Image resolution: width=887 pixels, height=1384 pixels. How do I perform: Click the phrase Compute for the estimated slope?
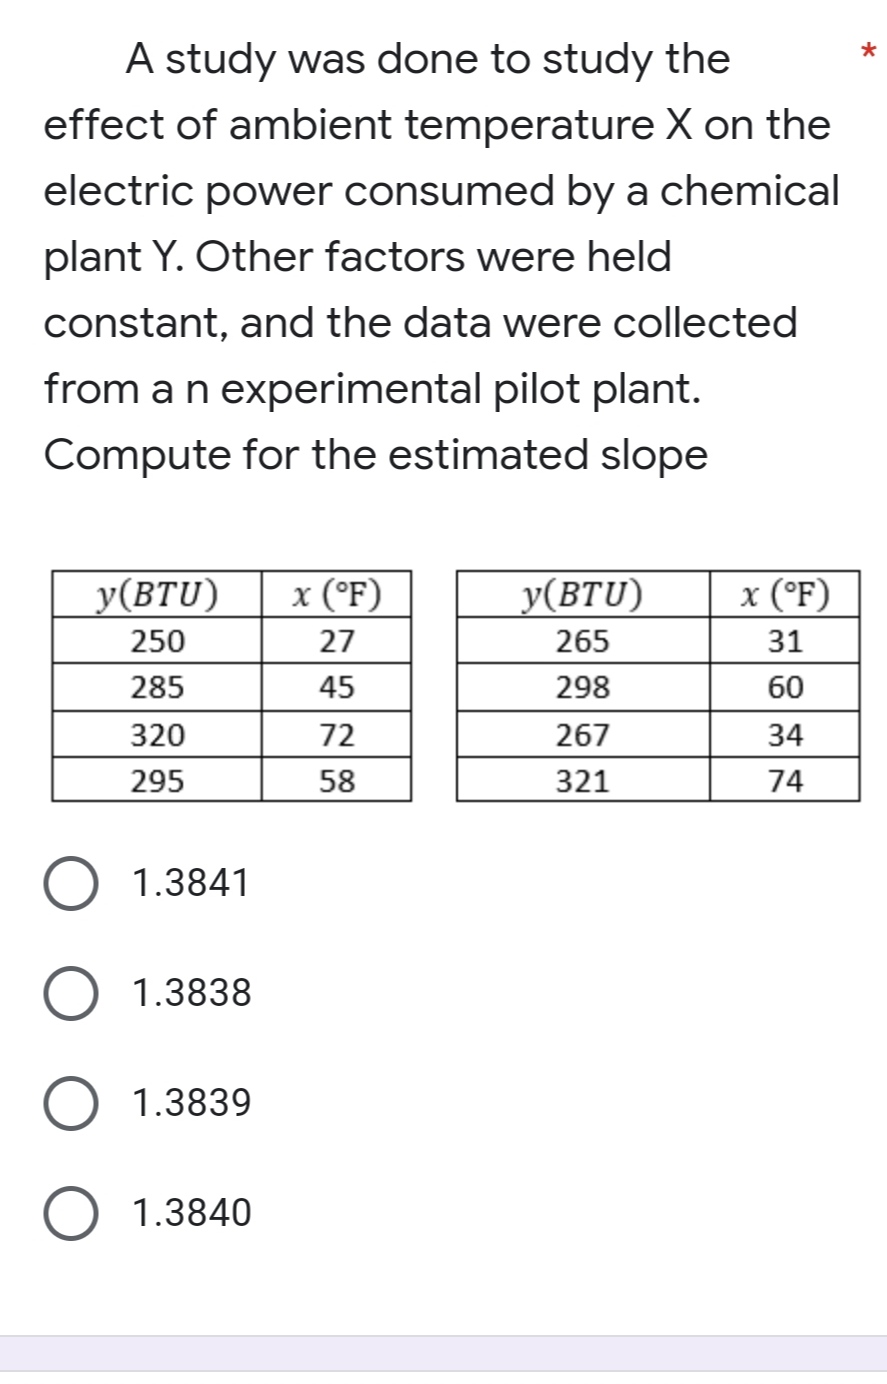pyautogui.click(x=375, y=455)
